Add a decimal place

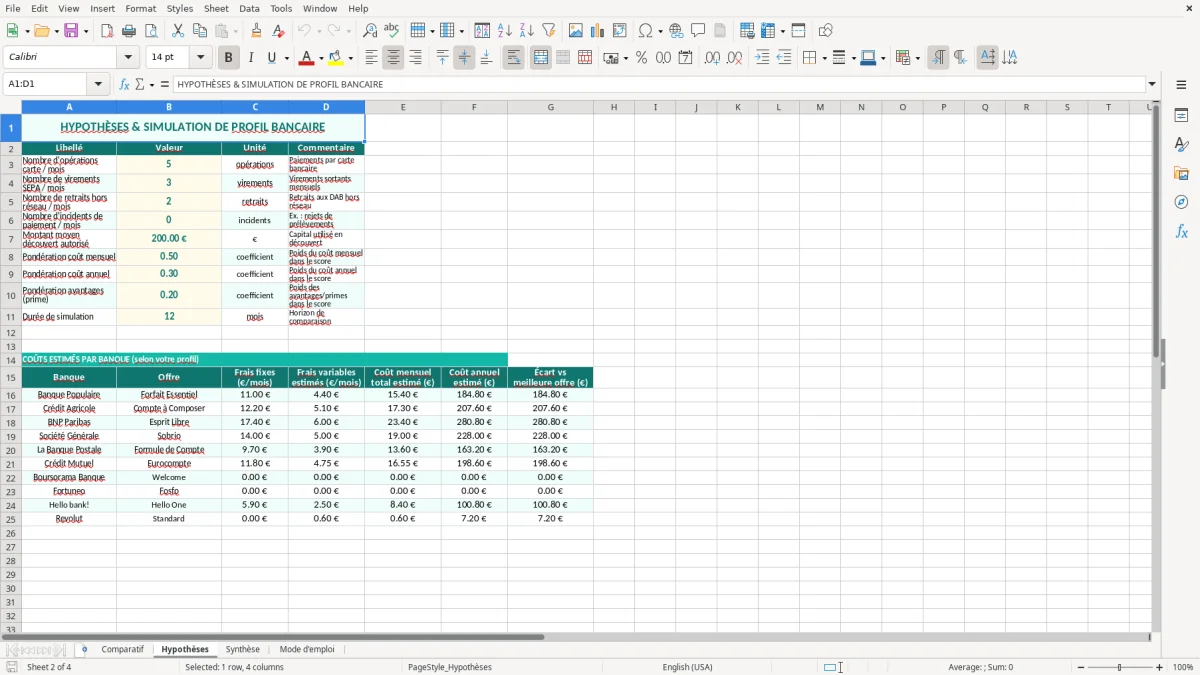click(713, 58)
